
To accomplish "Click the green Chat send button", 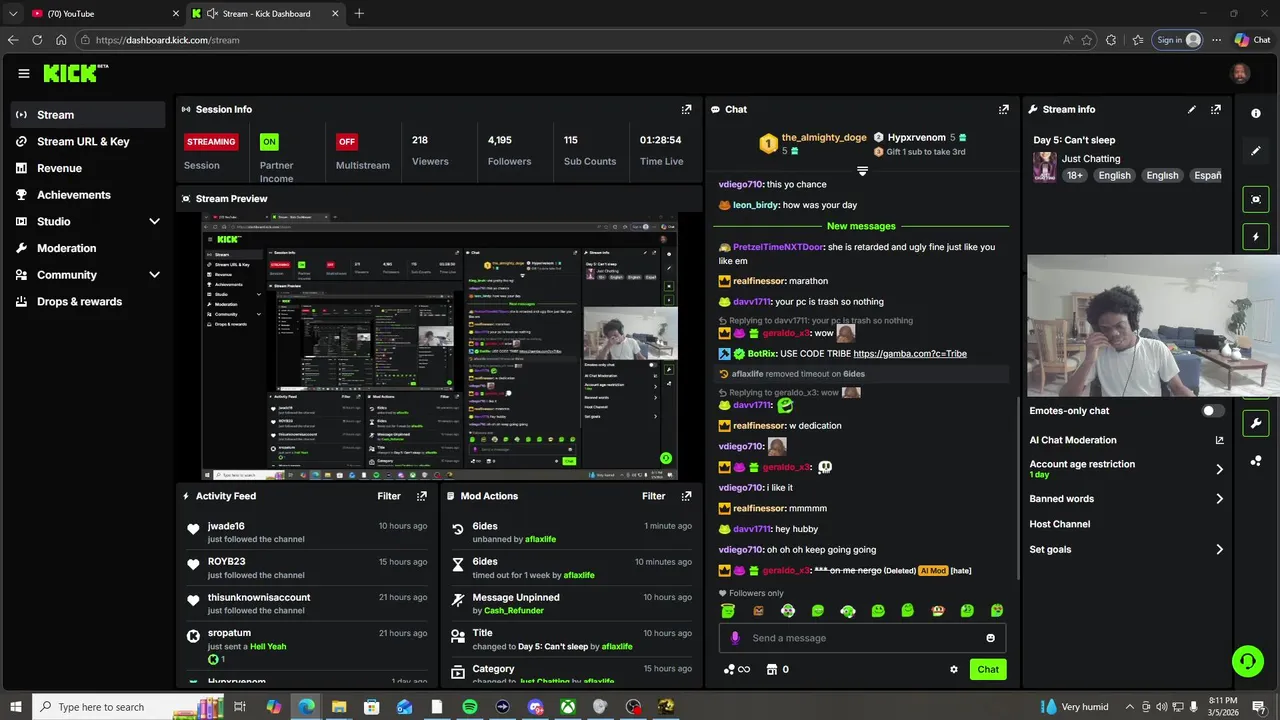I will coord(988,669).
